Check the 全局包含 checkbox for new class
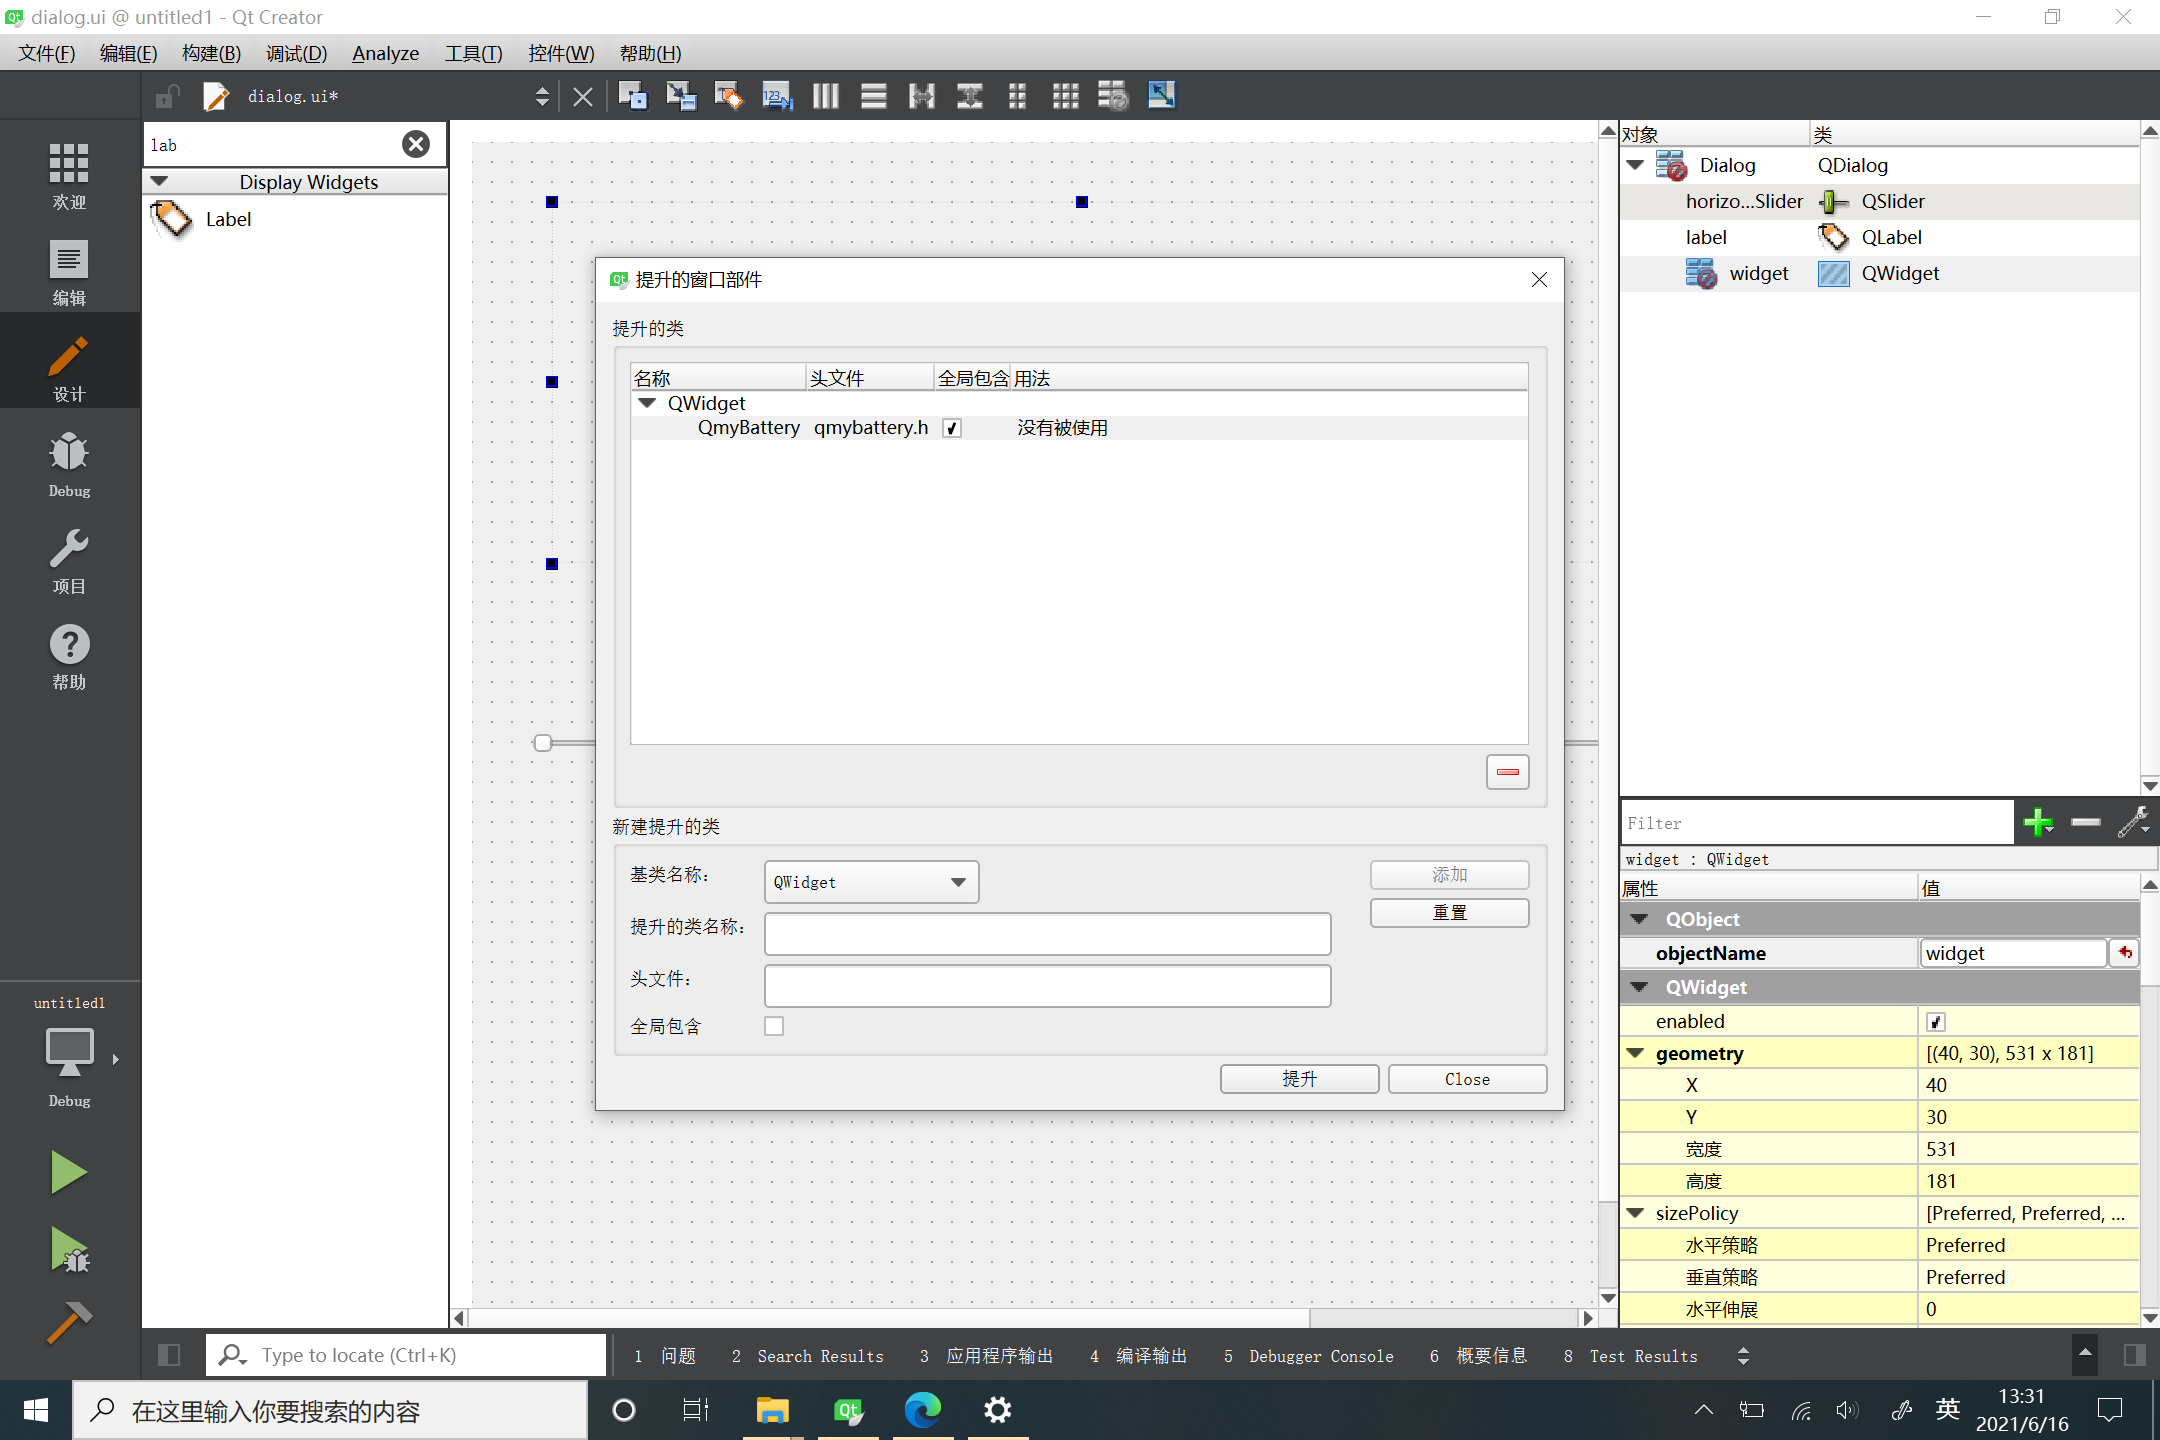Image resolution: width=2160 pixels, height=1440 pixels. click(x=774, y=1026)
